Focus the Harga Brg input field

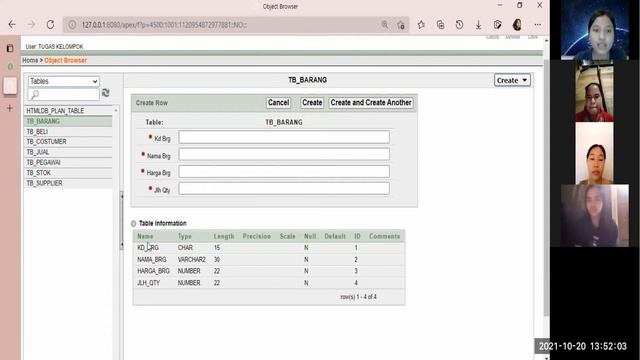click(x=284, y=171)
